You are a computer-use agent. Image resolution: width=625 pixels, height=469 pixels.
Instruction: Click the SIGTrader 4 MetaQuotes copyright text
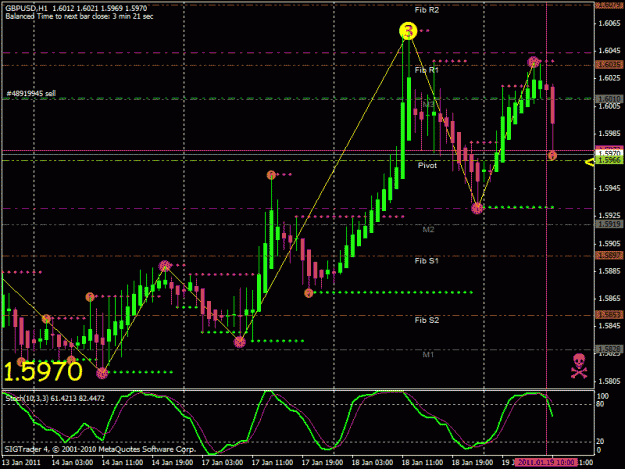[x=100, y=449]
